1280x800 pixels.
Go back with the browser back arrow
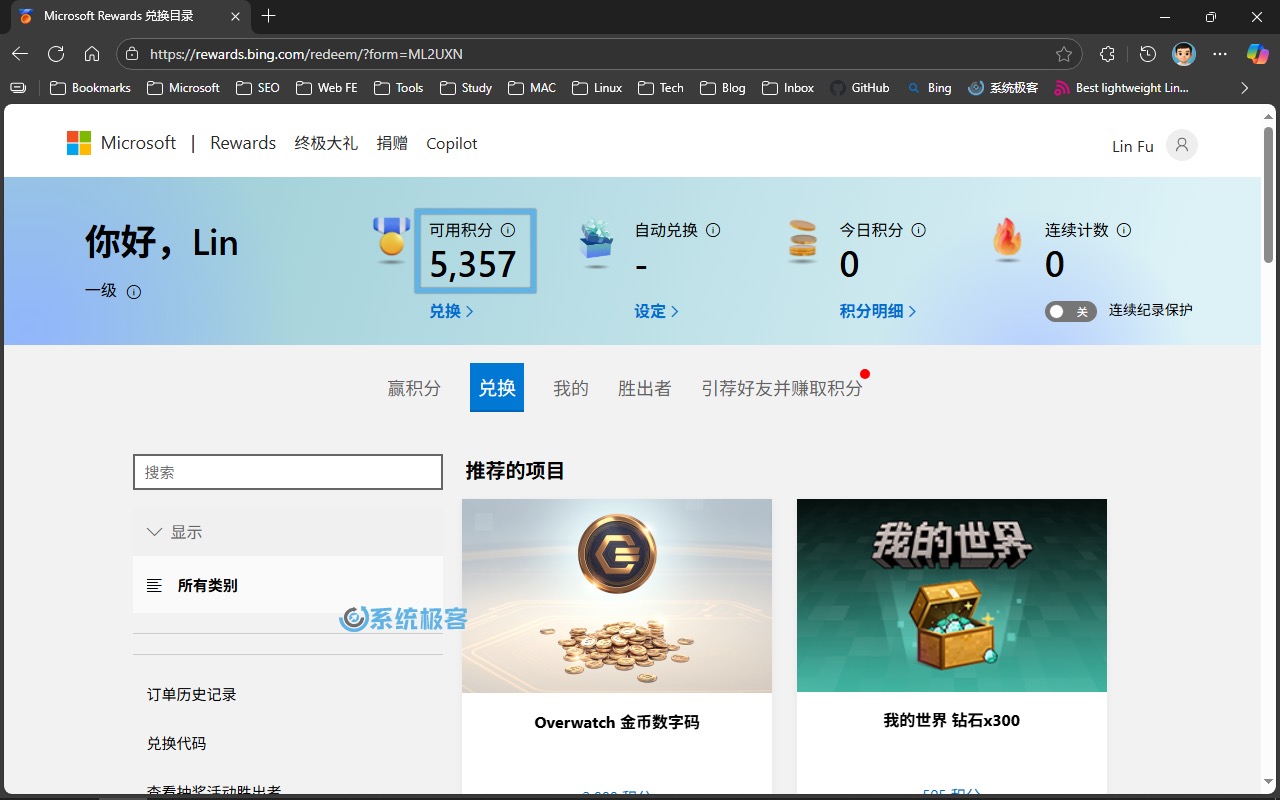coord(20,54)
